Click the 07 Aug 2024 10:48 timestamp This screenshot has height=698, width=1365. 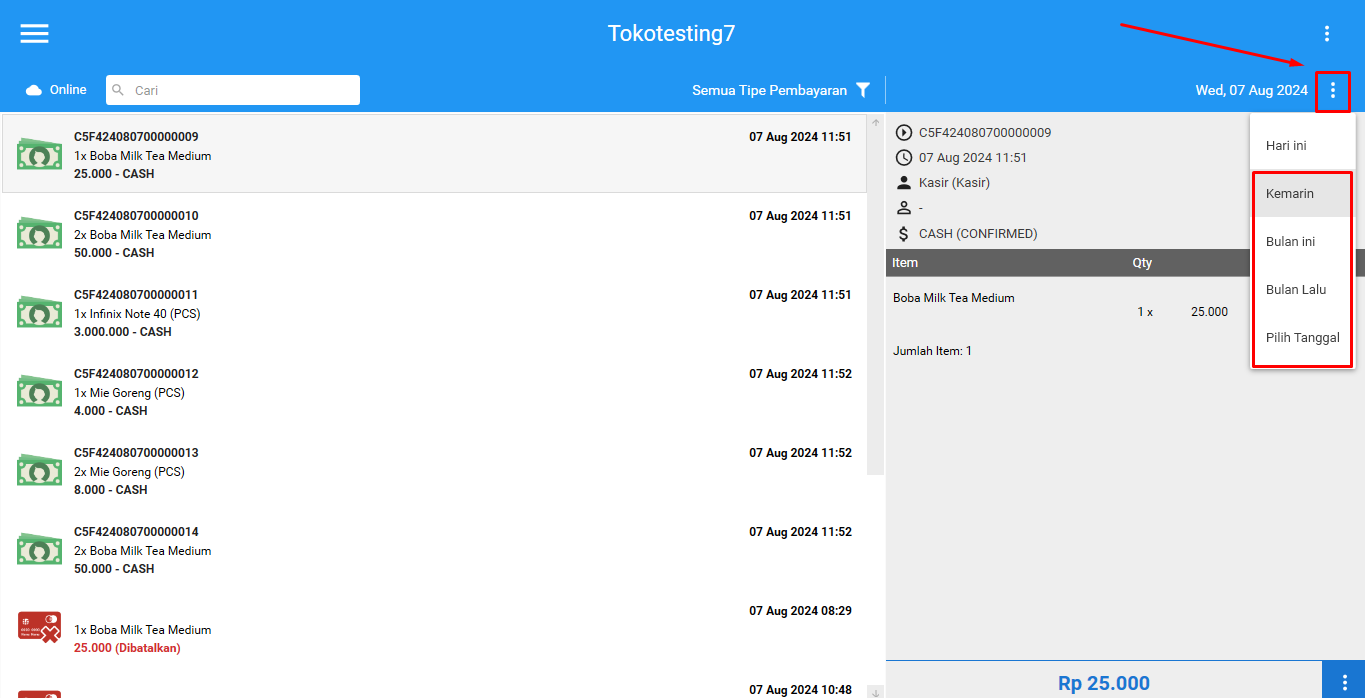click(800, 690)
